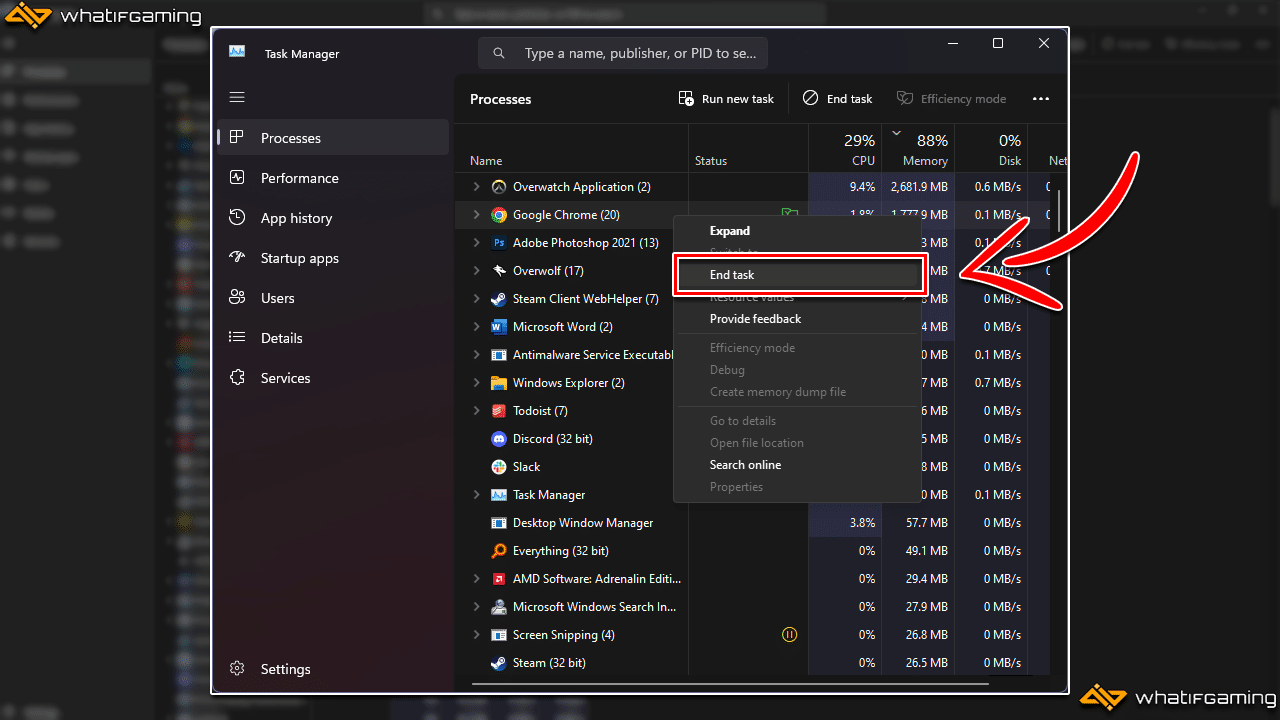Viewport: 1280px width, 720px height.
Task: Click the Processes icon in the sidebar
Action: 237,138
